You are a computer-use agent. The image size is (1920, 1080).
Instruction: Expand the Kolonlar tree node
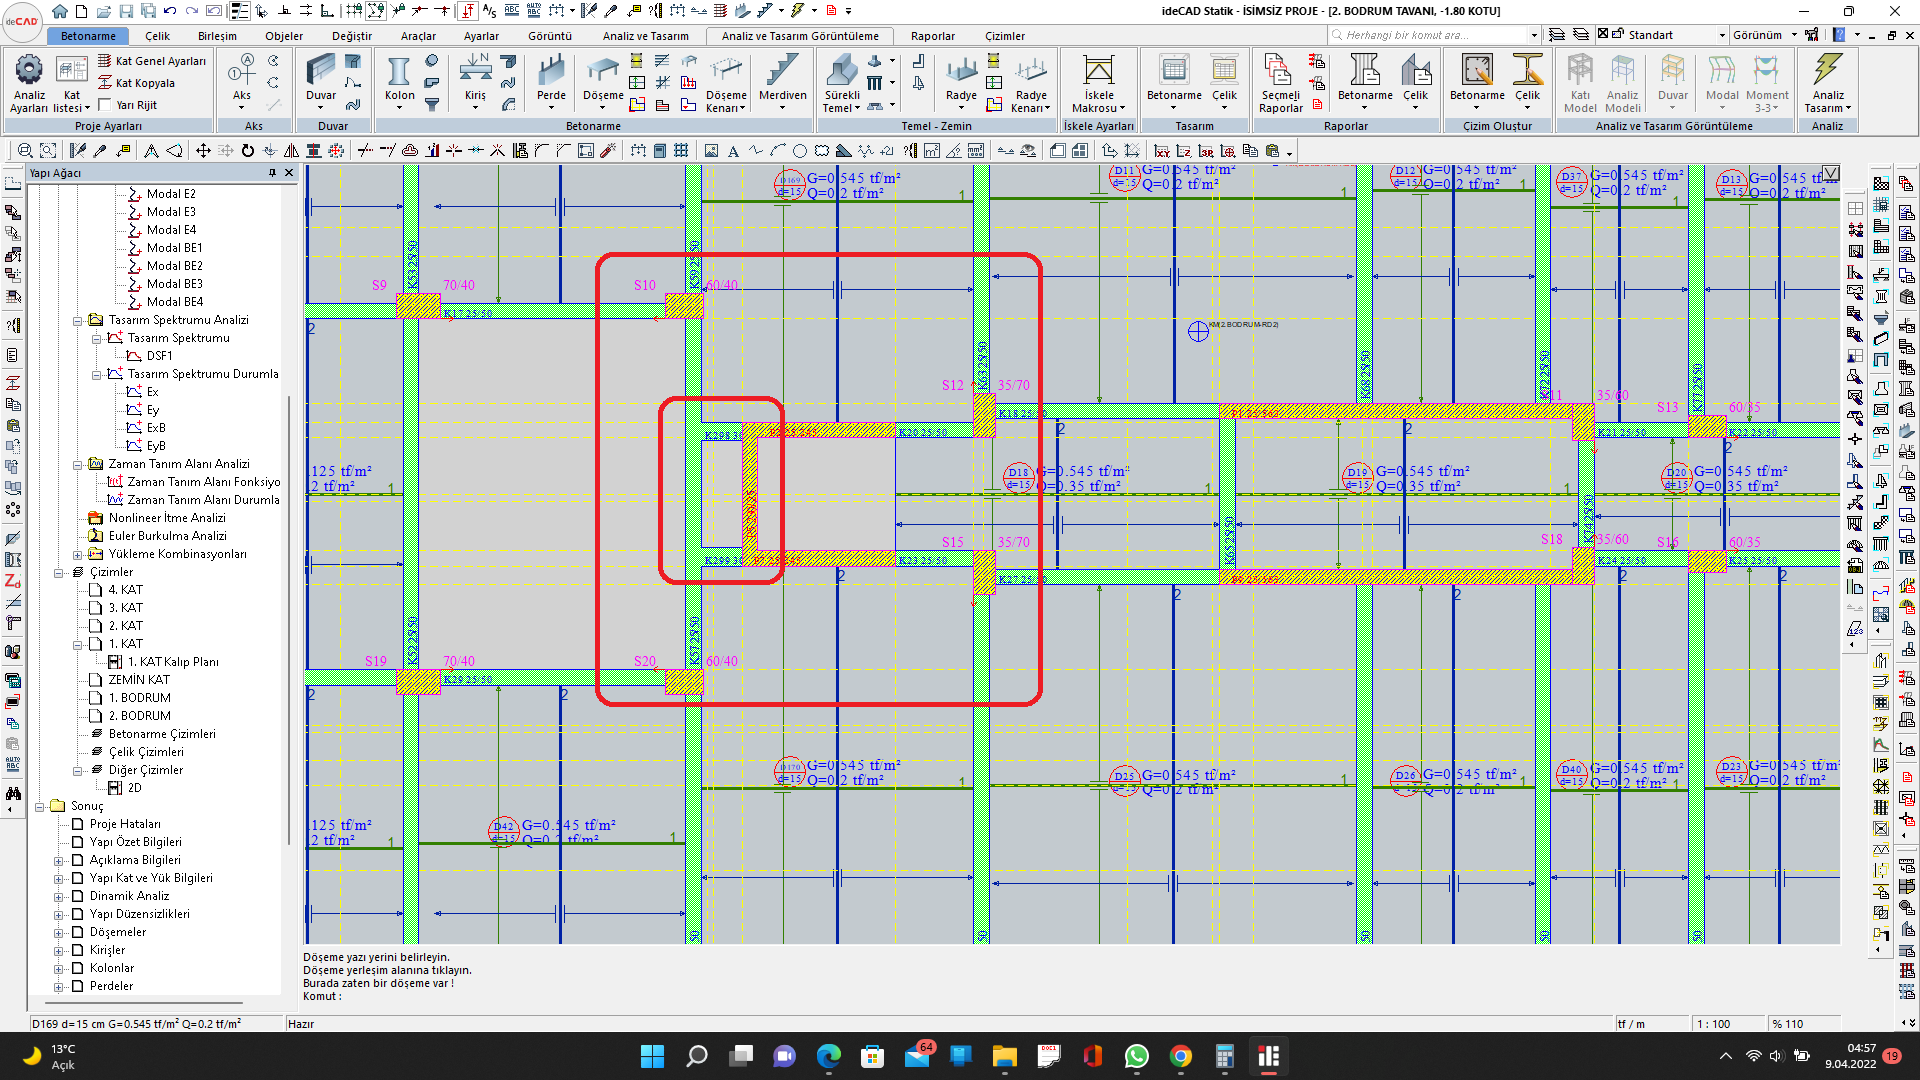[x=59, y=968]
